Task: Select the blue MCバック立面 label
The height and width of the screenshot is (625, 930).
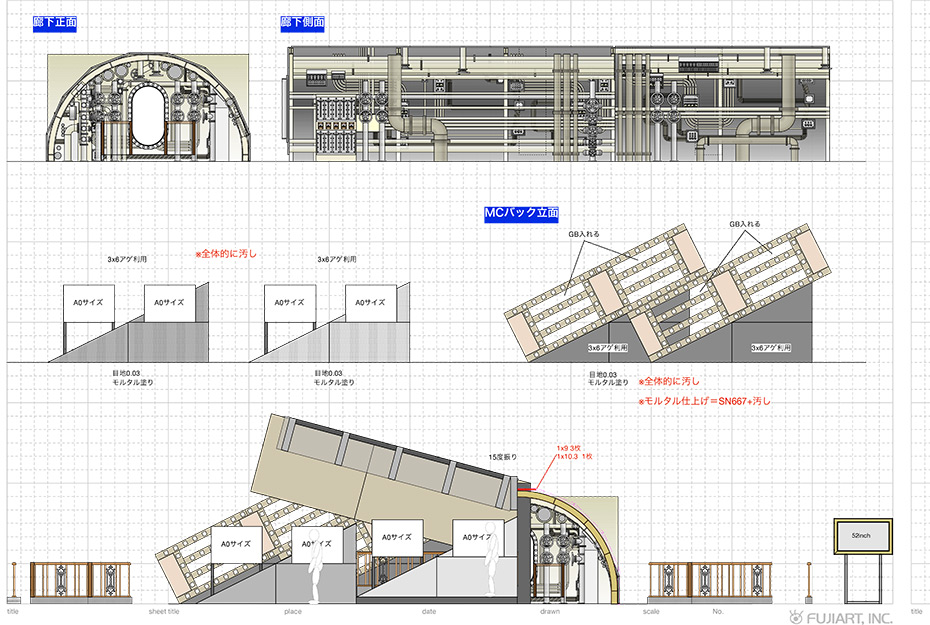Action: [521, 213]
